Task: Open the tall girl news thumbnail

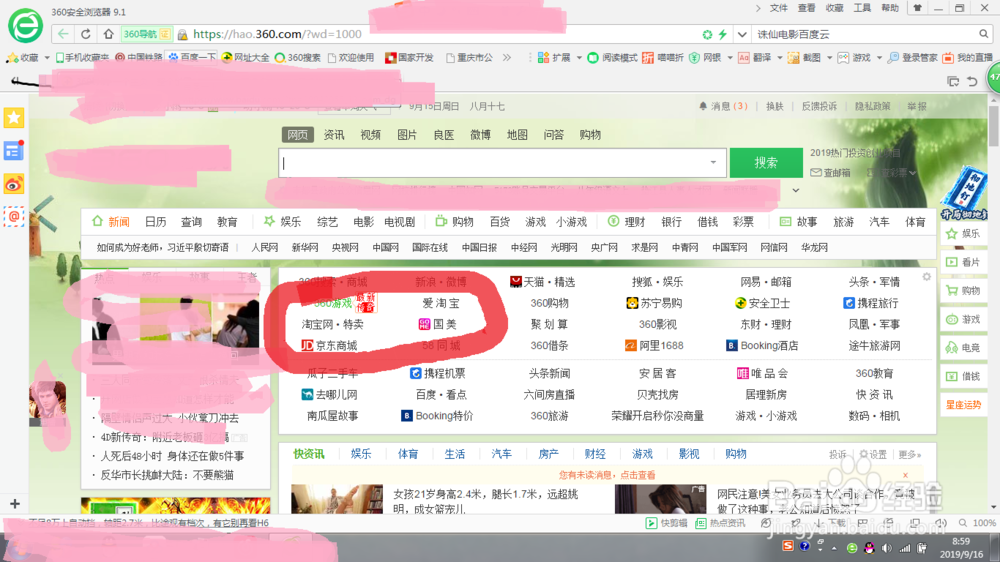Action: point(337,499)
